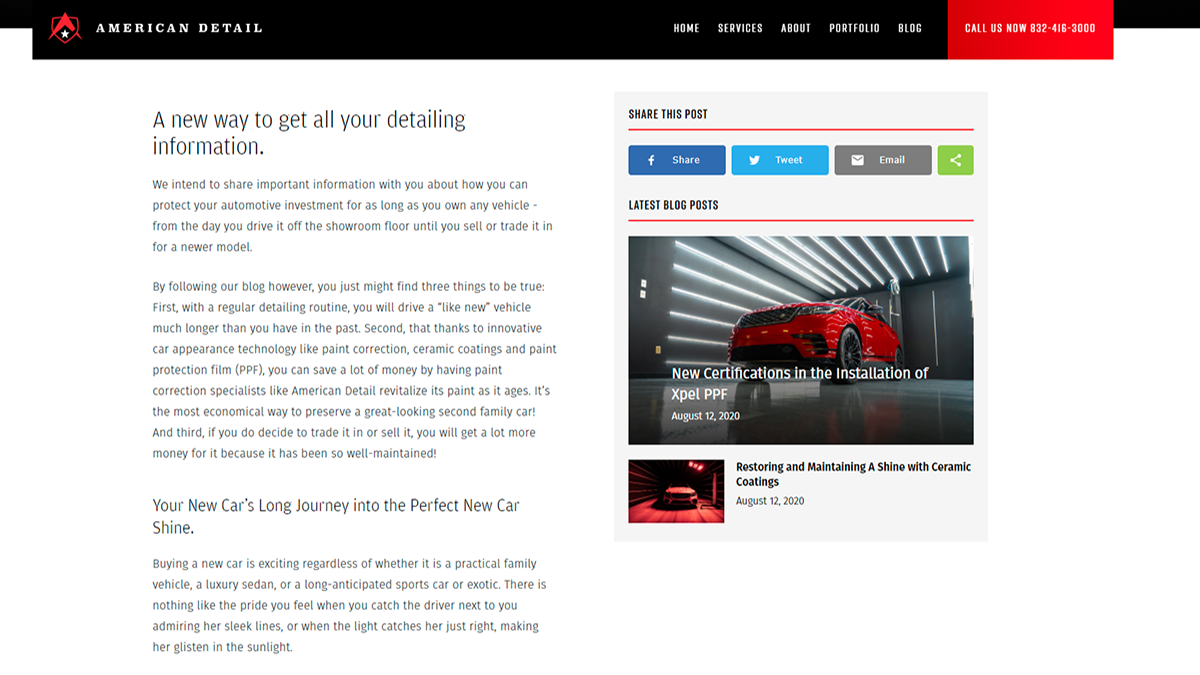Click the Facebook icon on Share button

coord(651,160)
